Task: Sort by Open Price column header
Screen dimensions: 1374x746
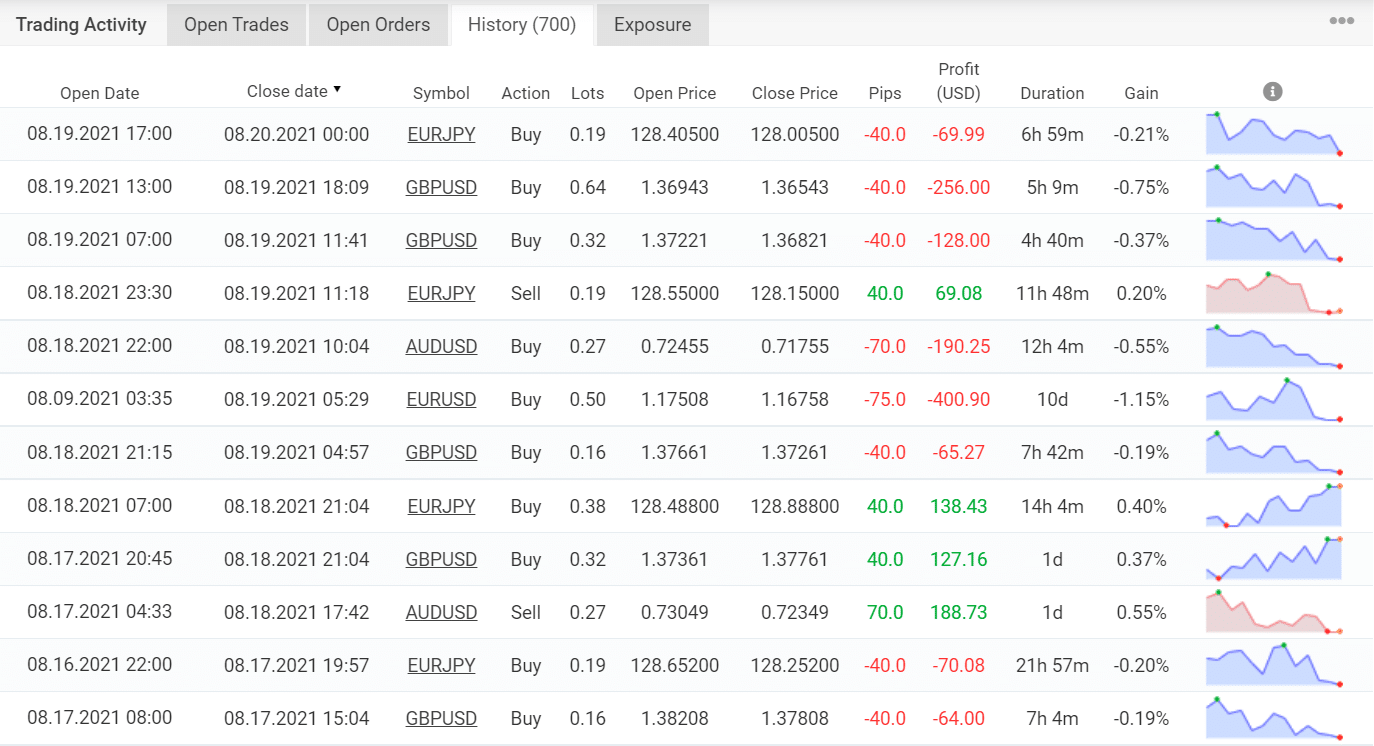Action: (x=675, y=93)
